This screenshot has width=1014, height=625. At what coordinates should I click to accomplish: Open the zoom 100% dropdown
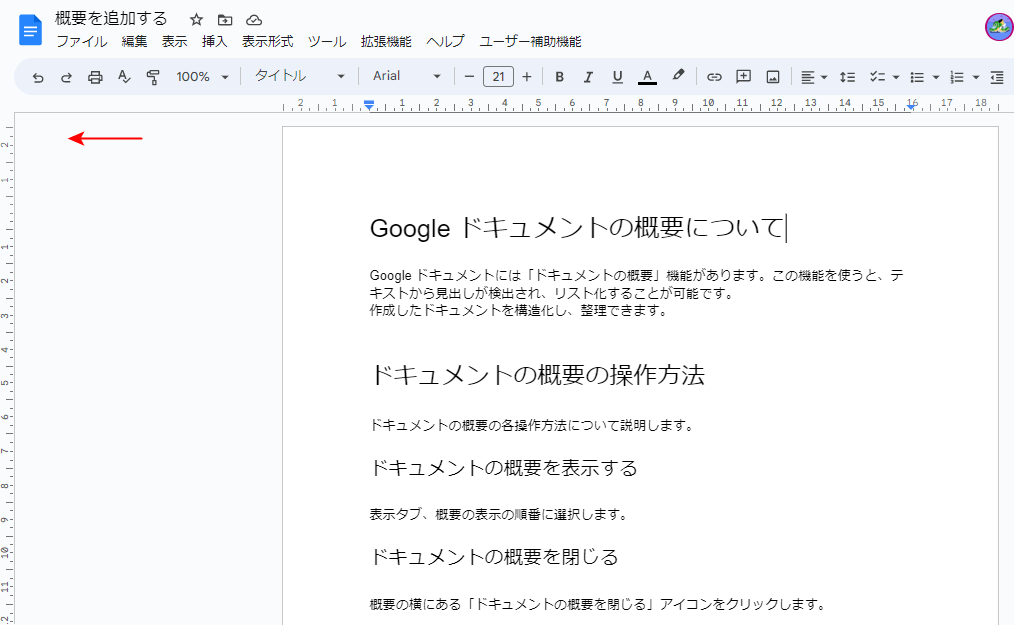[202, 77]
